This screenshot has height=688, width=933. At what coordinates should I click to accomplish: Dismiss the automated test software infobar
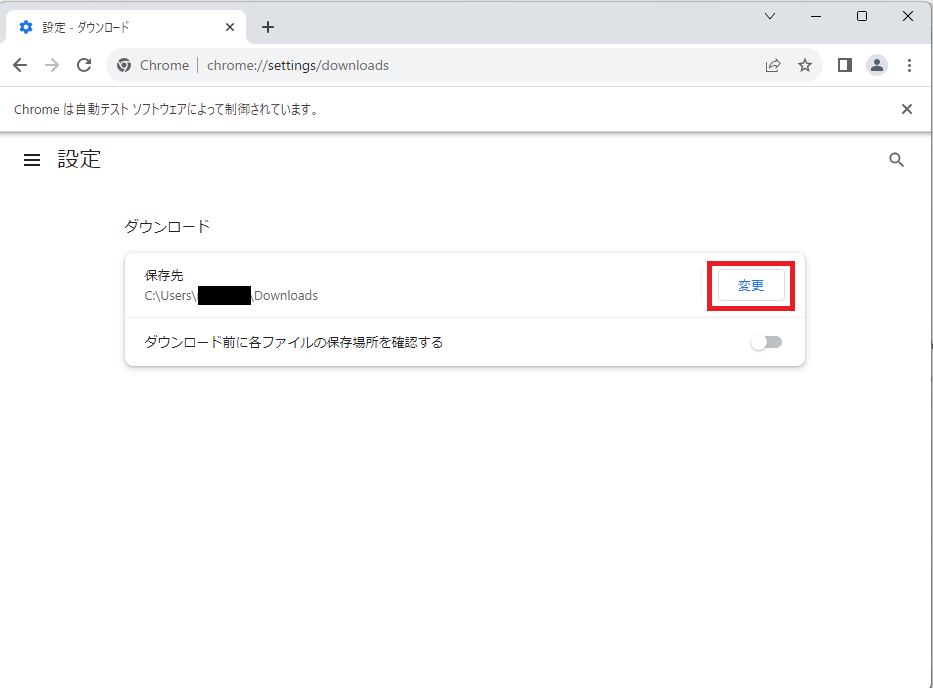(x=906, y=109)
